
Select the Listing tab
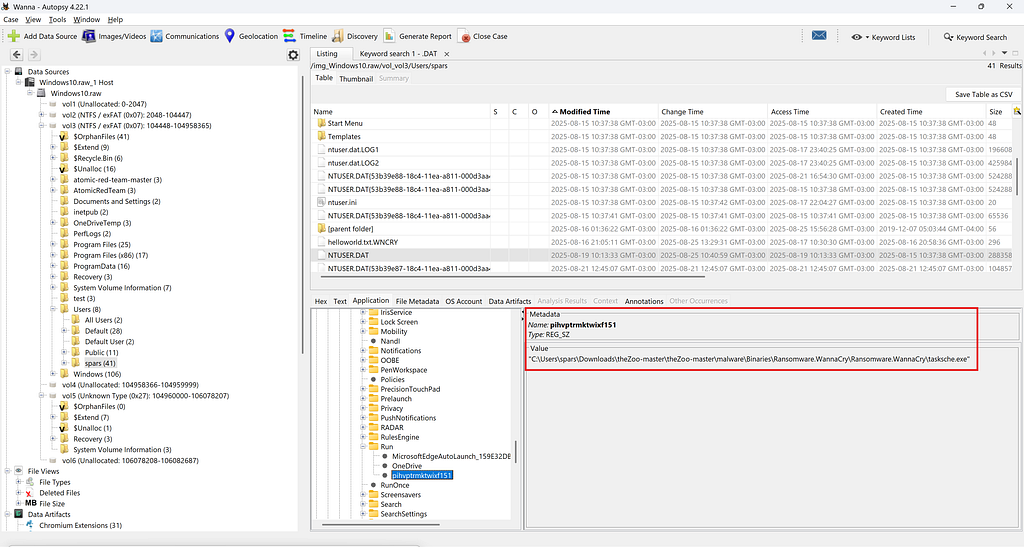point(327,54)
